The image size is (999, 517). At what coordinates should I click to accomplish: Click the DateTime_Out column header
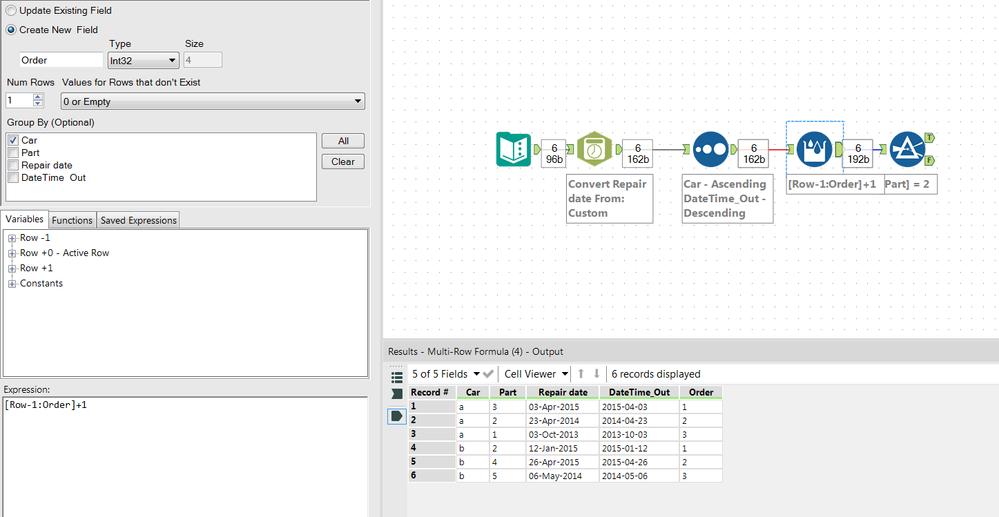tap(640, 392)
